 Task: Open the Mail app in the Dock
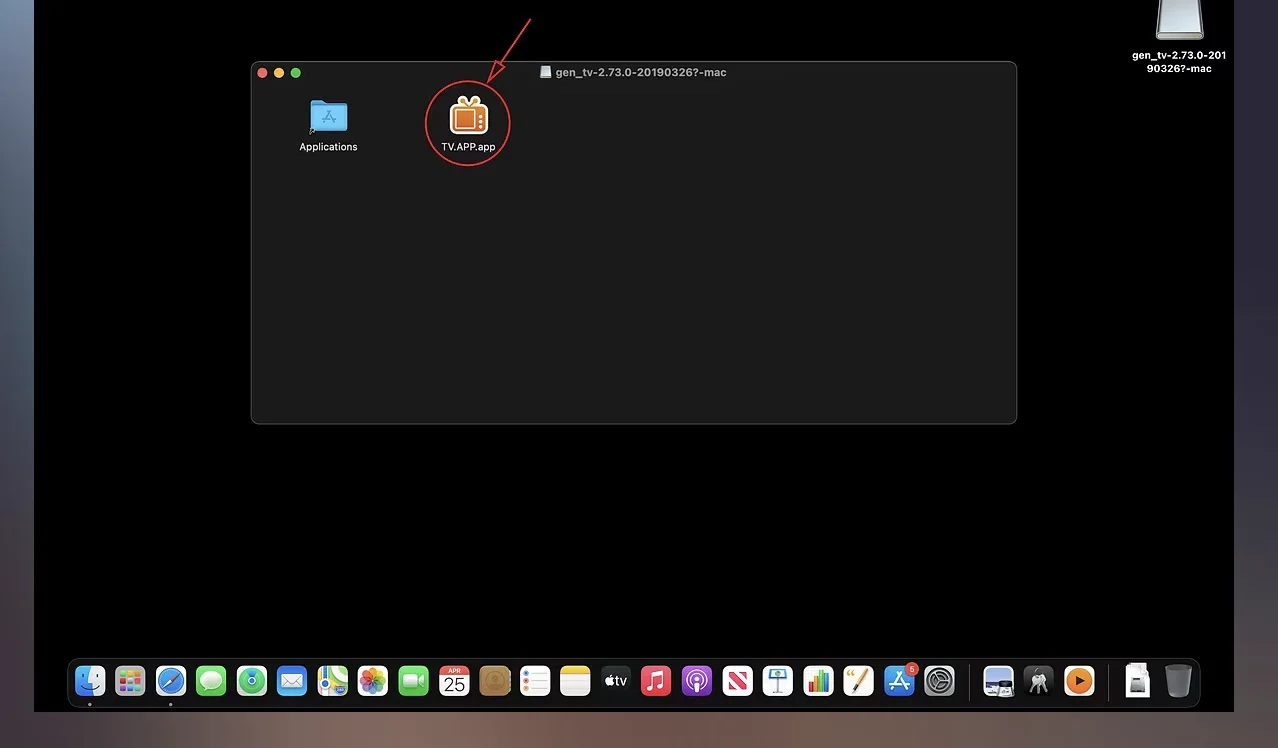coord(292,681)
